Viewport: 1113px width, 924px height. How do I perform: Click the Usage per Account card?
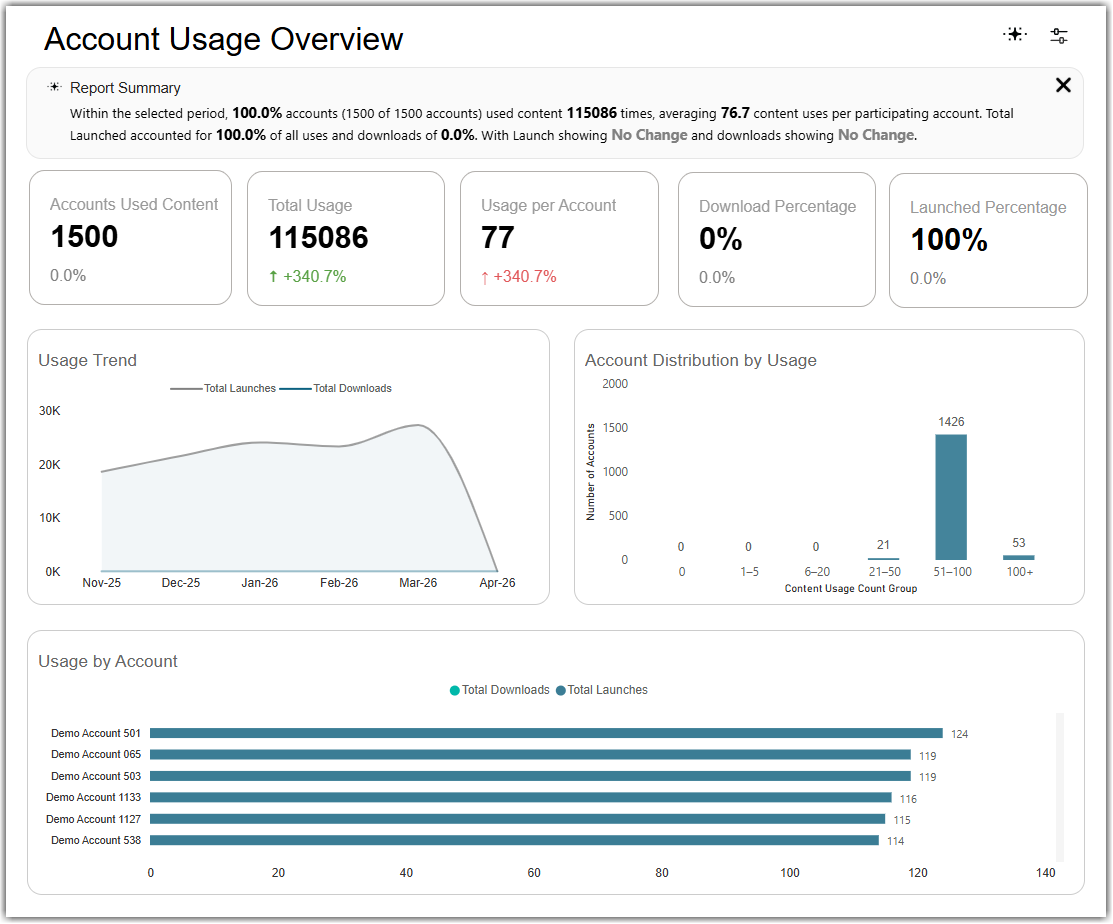(559, 238)
